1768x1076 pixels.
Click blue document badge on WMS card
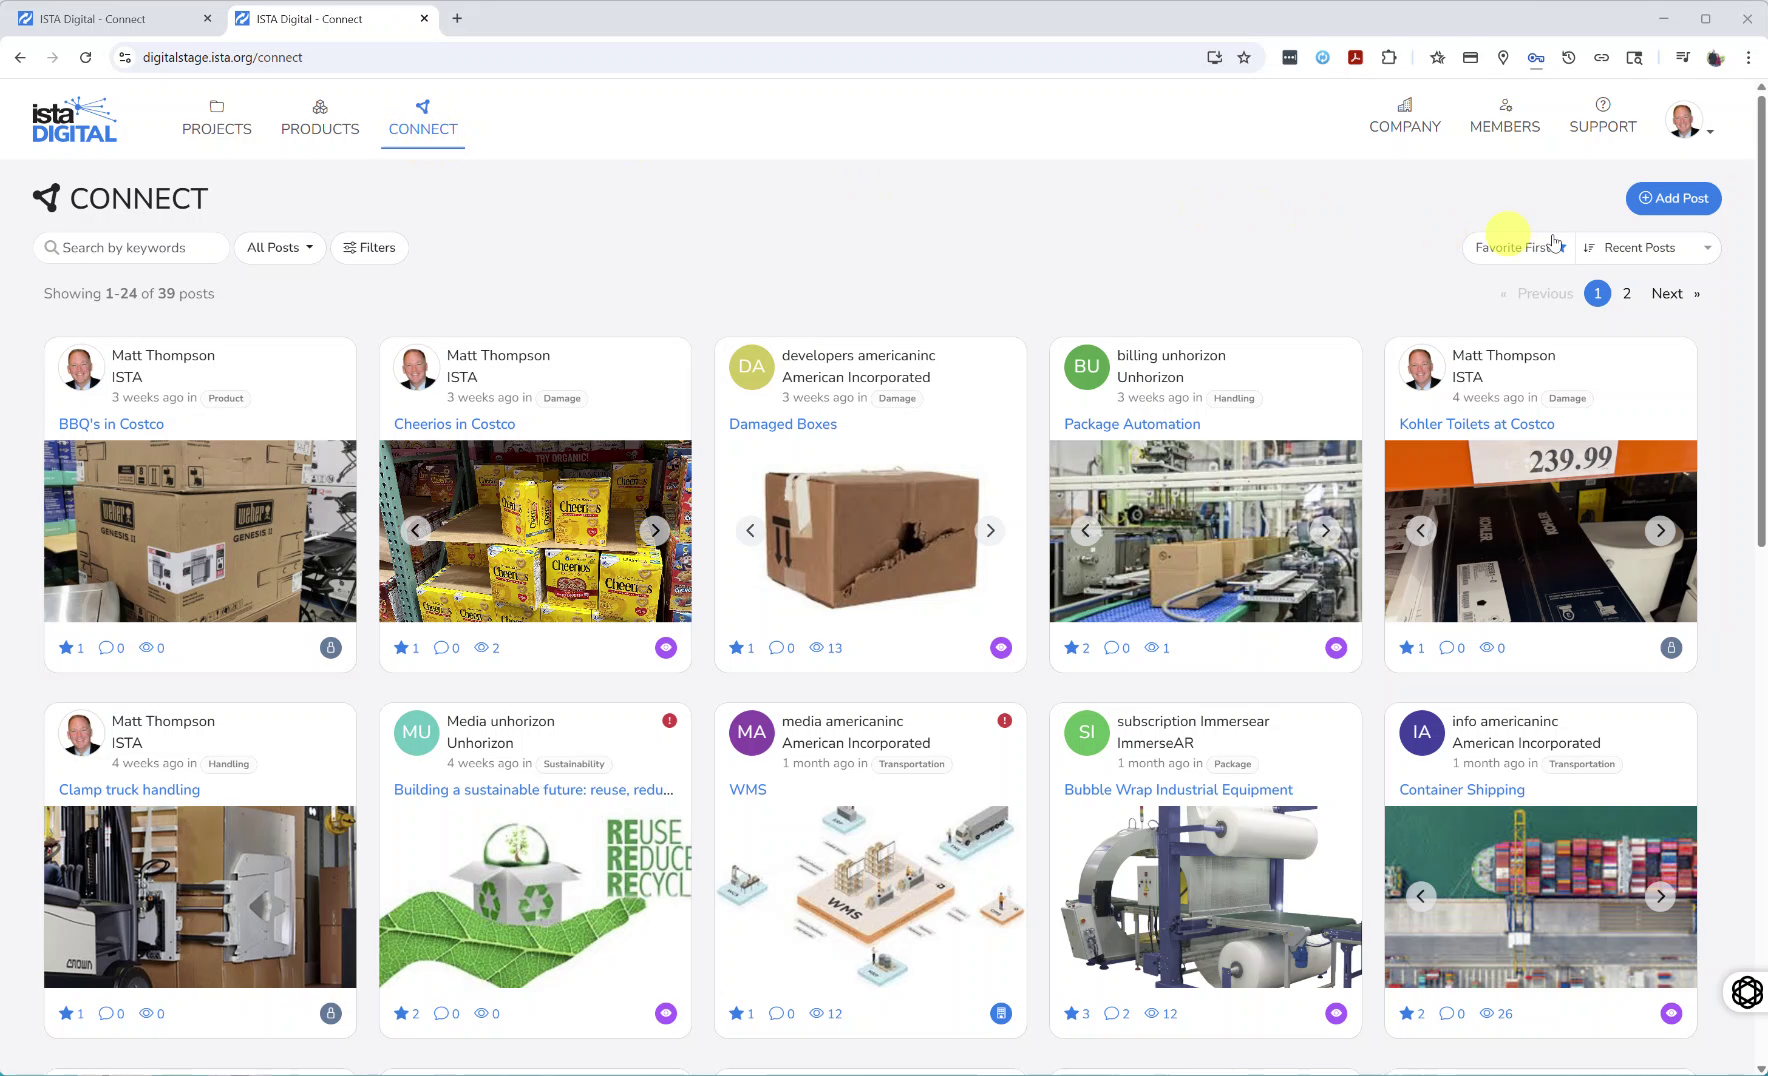click(x=1001, y=1014)
